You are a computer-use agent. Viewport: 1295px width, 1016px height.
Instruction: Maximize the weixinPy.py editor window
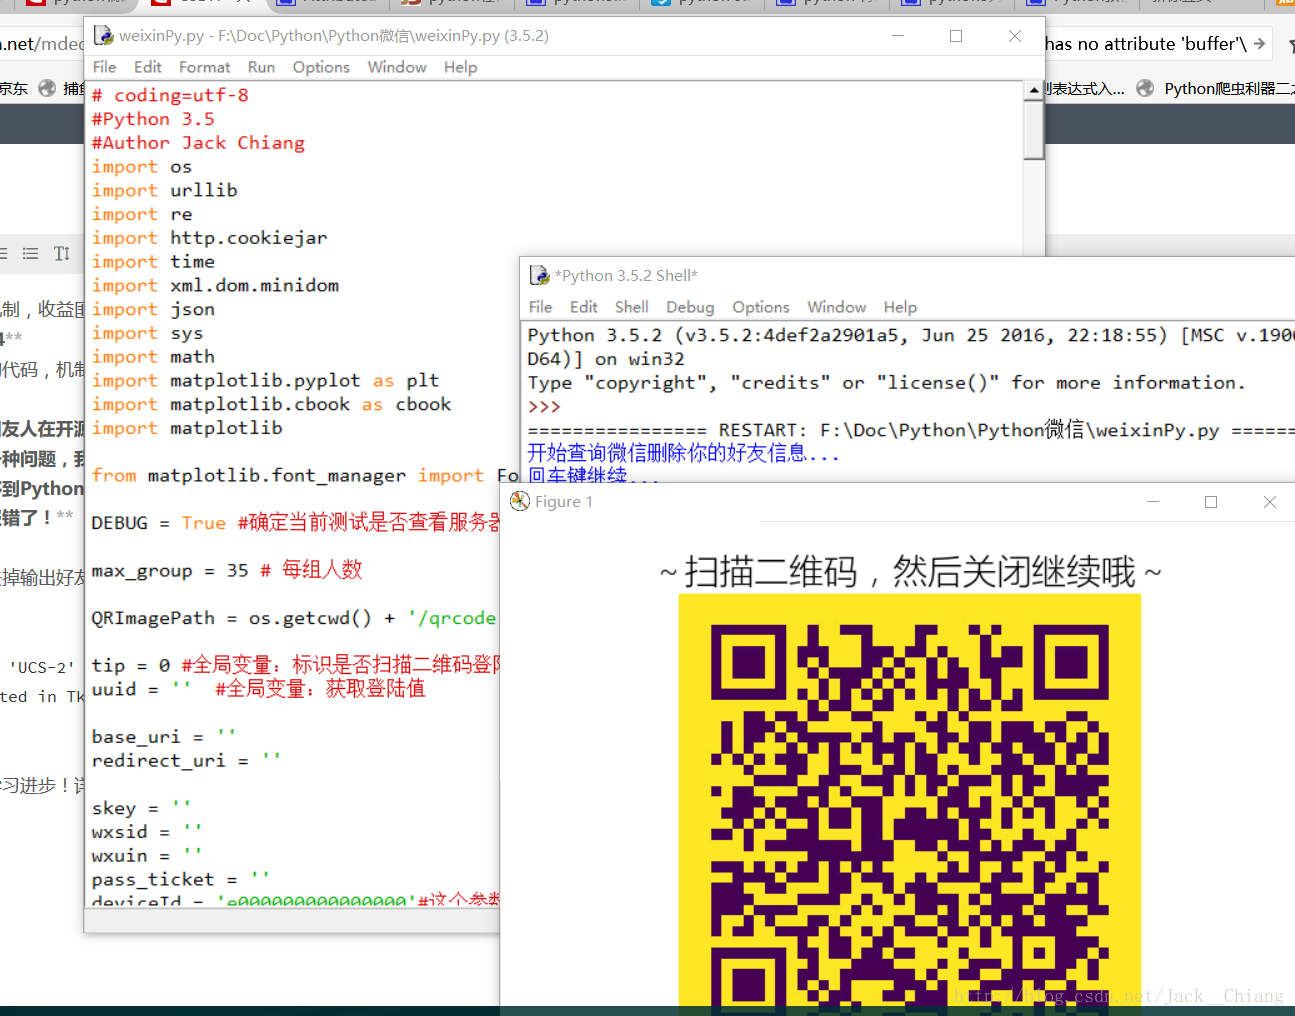[x=956, y=36]
